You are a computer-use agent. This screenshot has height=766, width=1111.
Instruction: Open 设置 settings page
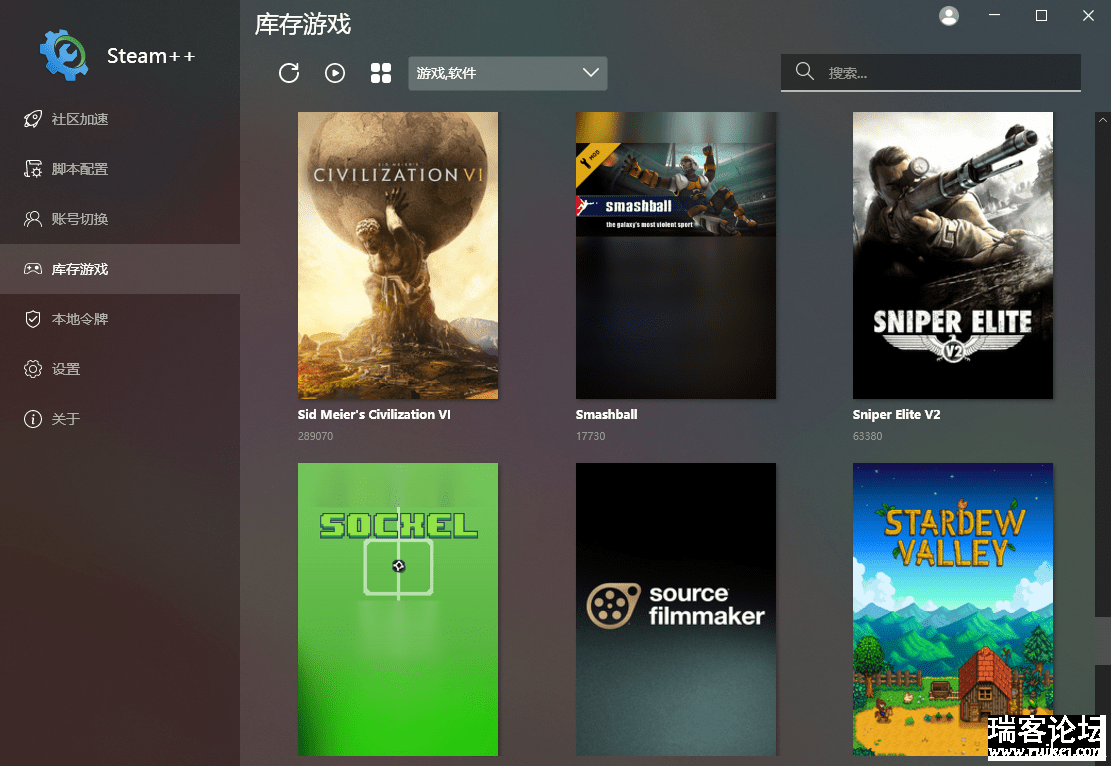tap(66, 369)
